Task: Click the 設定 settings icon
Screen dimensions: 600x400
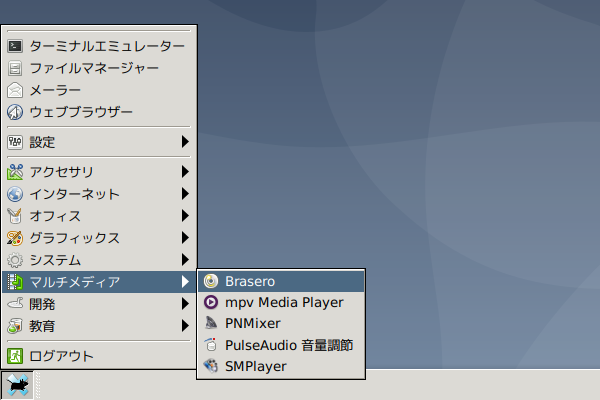Action: [x=15, y=142]
